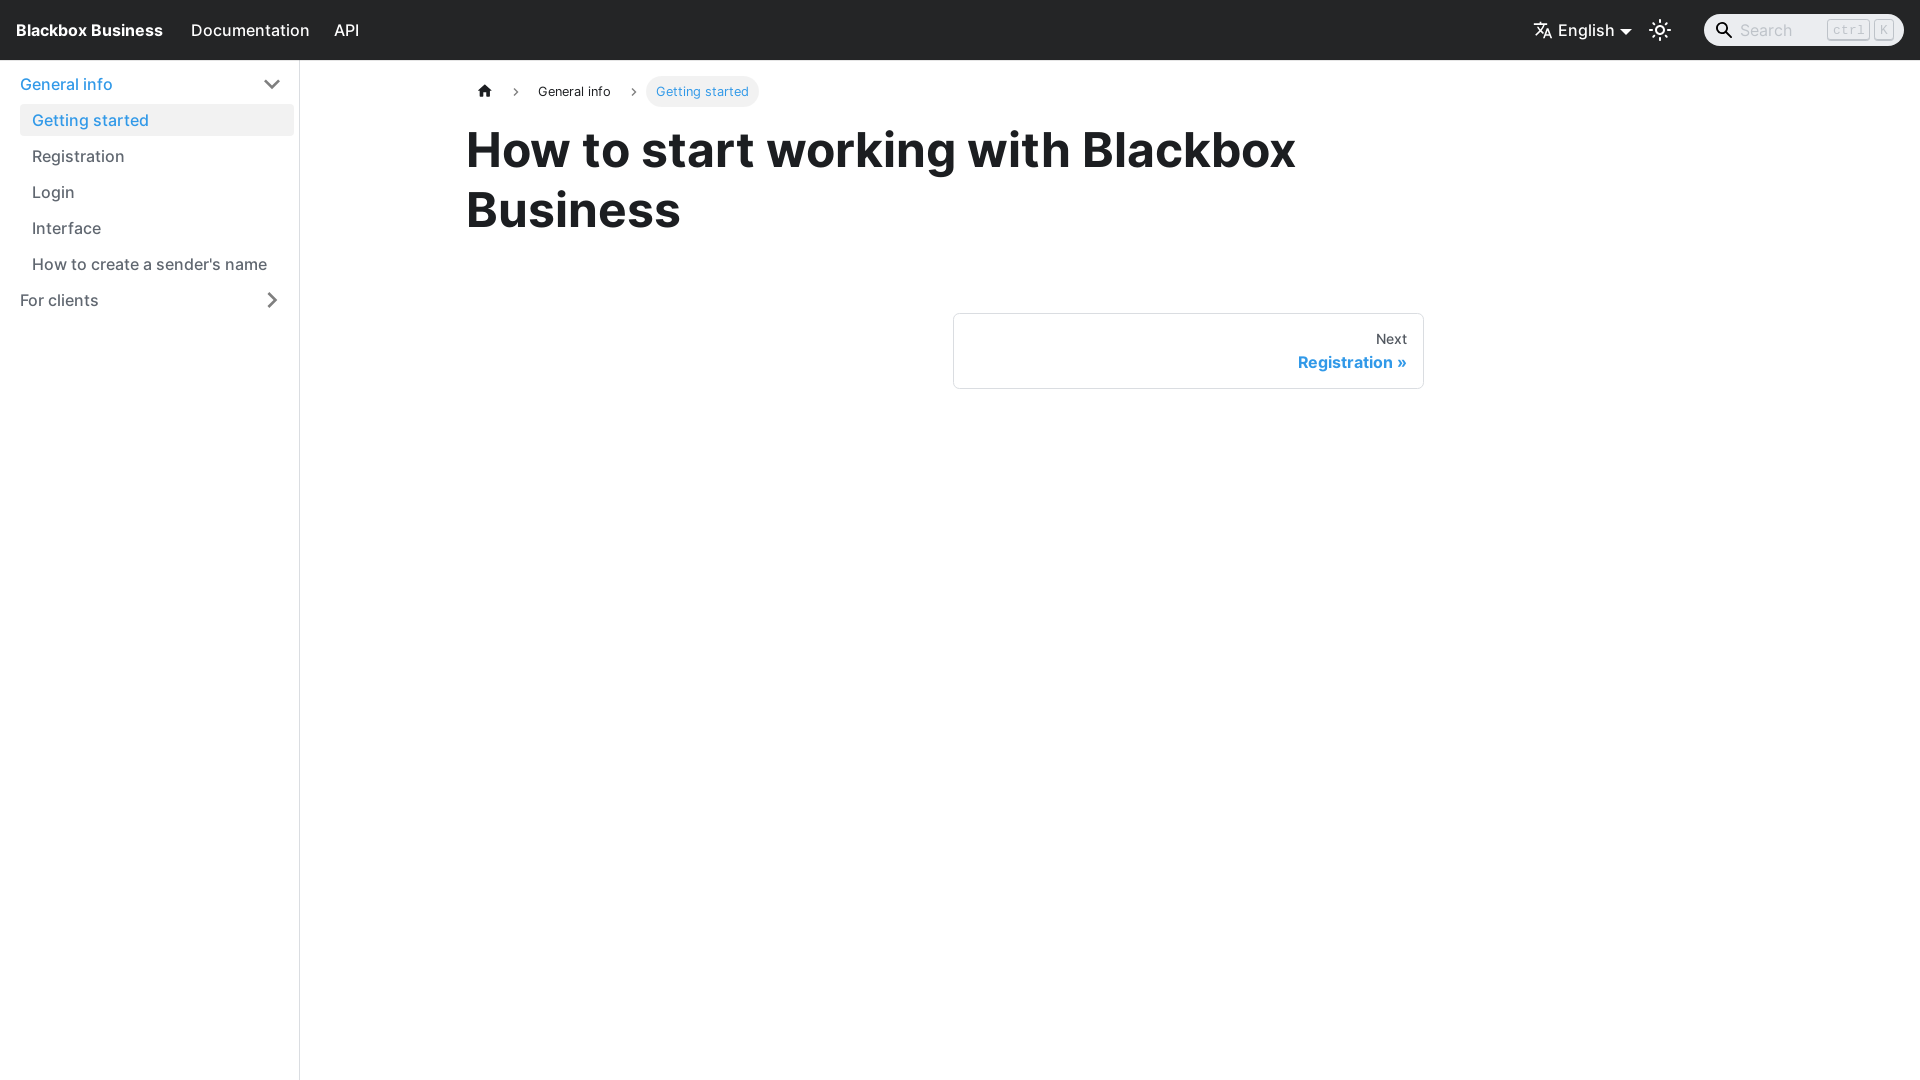Viewport: 1920px width, 1080px height.
Task: Go to Next Registration page link
Action: click(x=1188, y=351)
